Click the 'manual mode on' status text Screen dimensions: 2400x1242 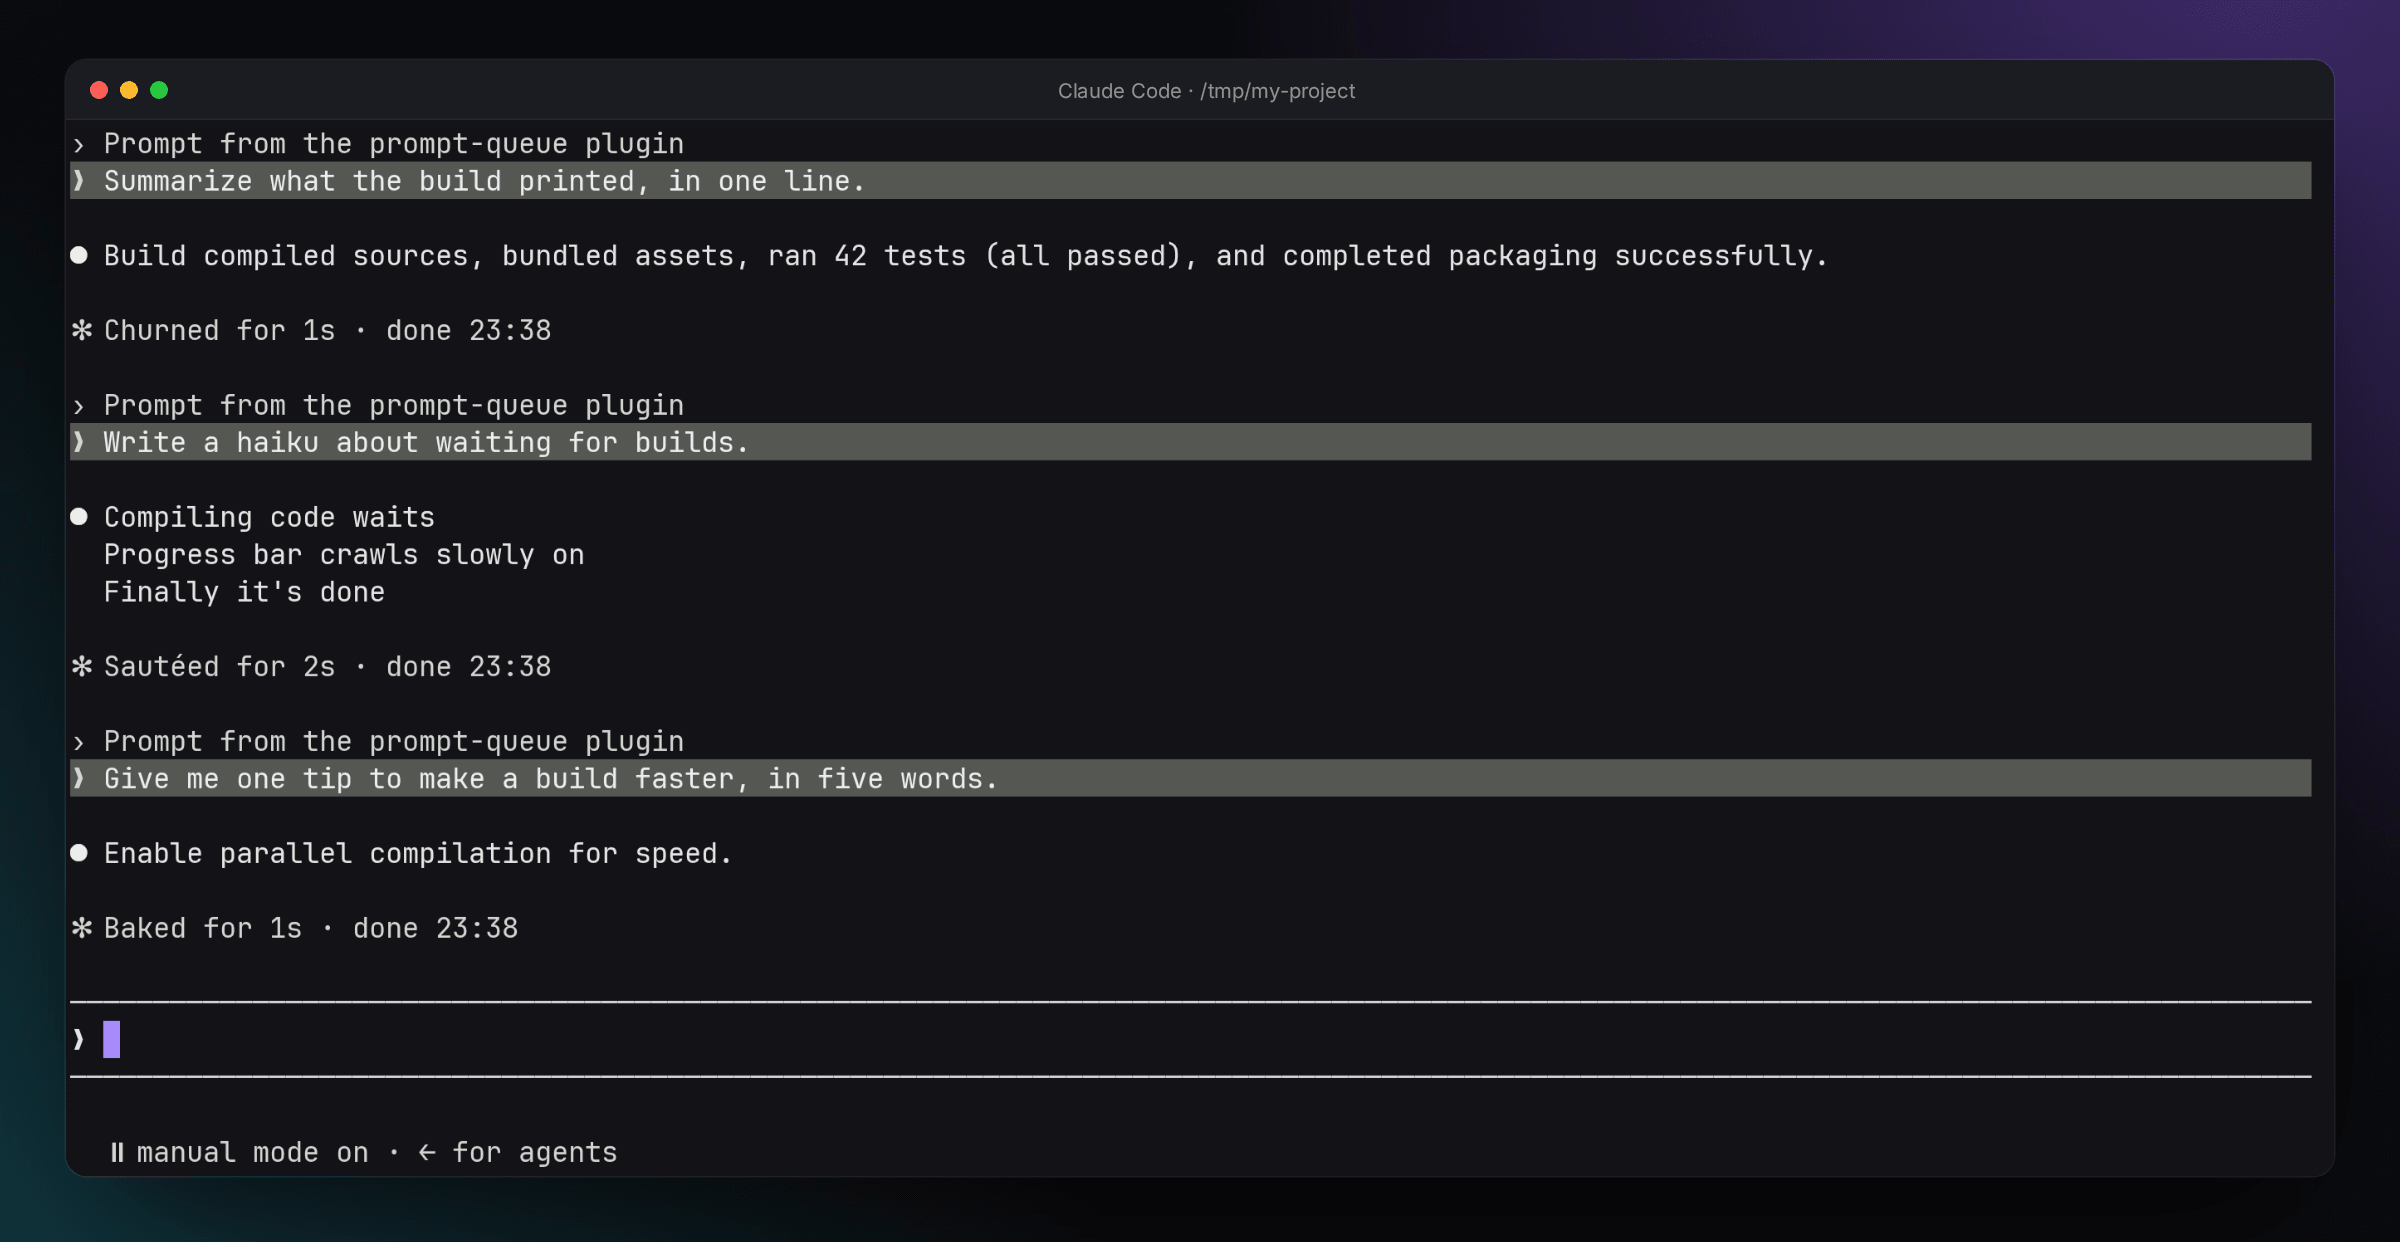(252, 1153)
